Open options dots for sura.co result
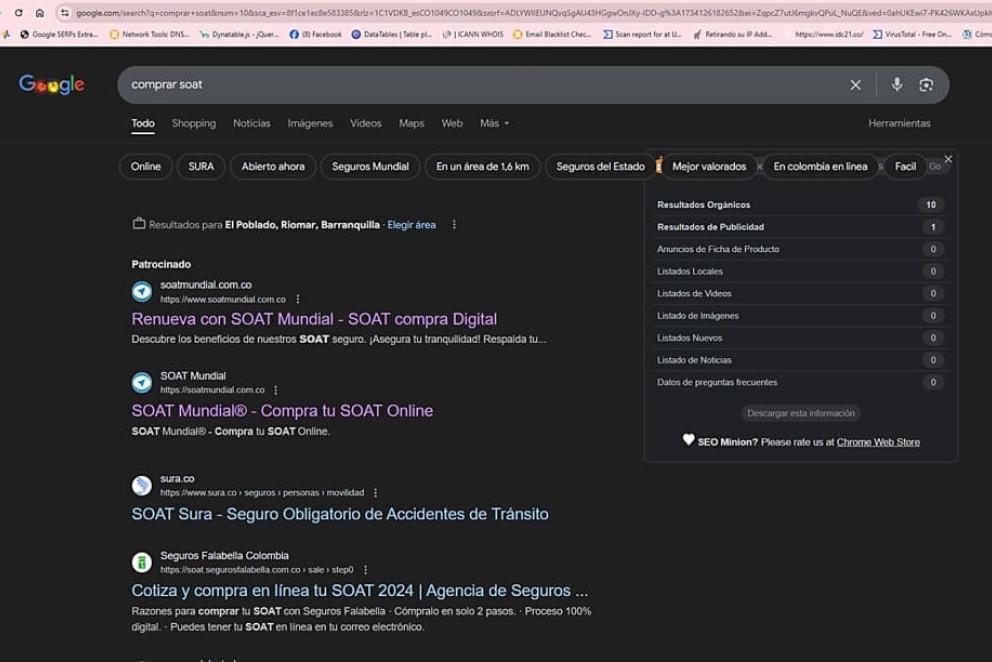This screenshot has width=992, height=662. coord(375,492)
